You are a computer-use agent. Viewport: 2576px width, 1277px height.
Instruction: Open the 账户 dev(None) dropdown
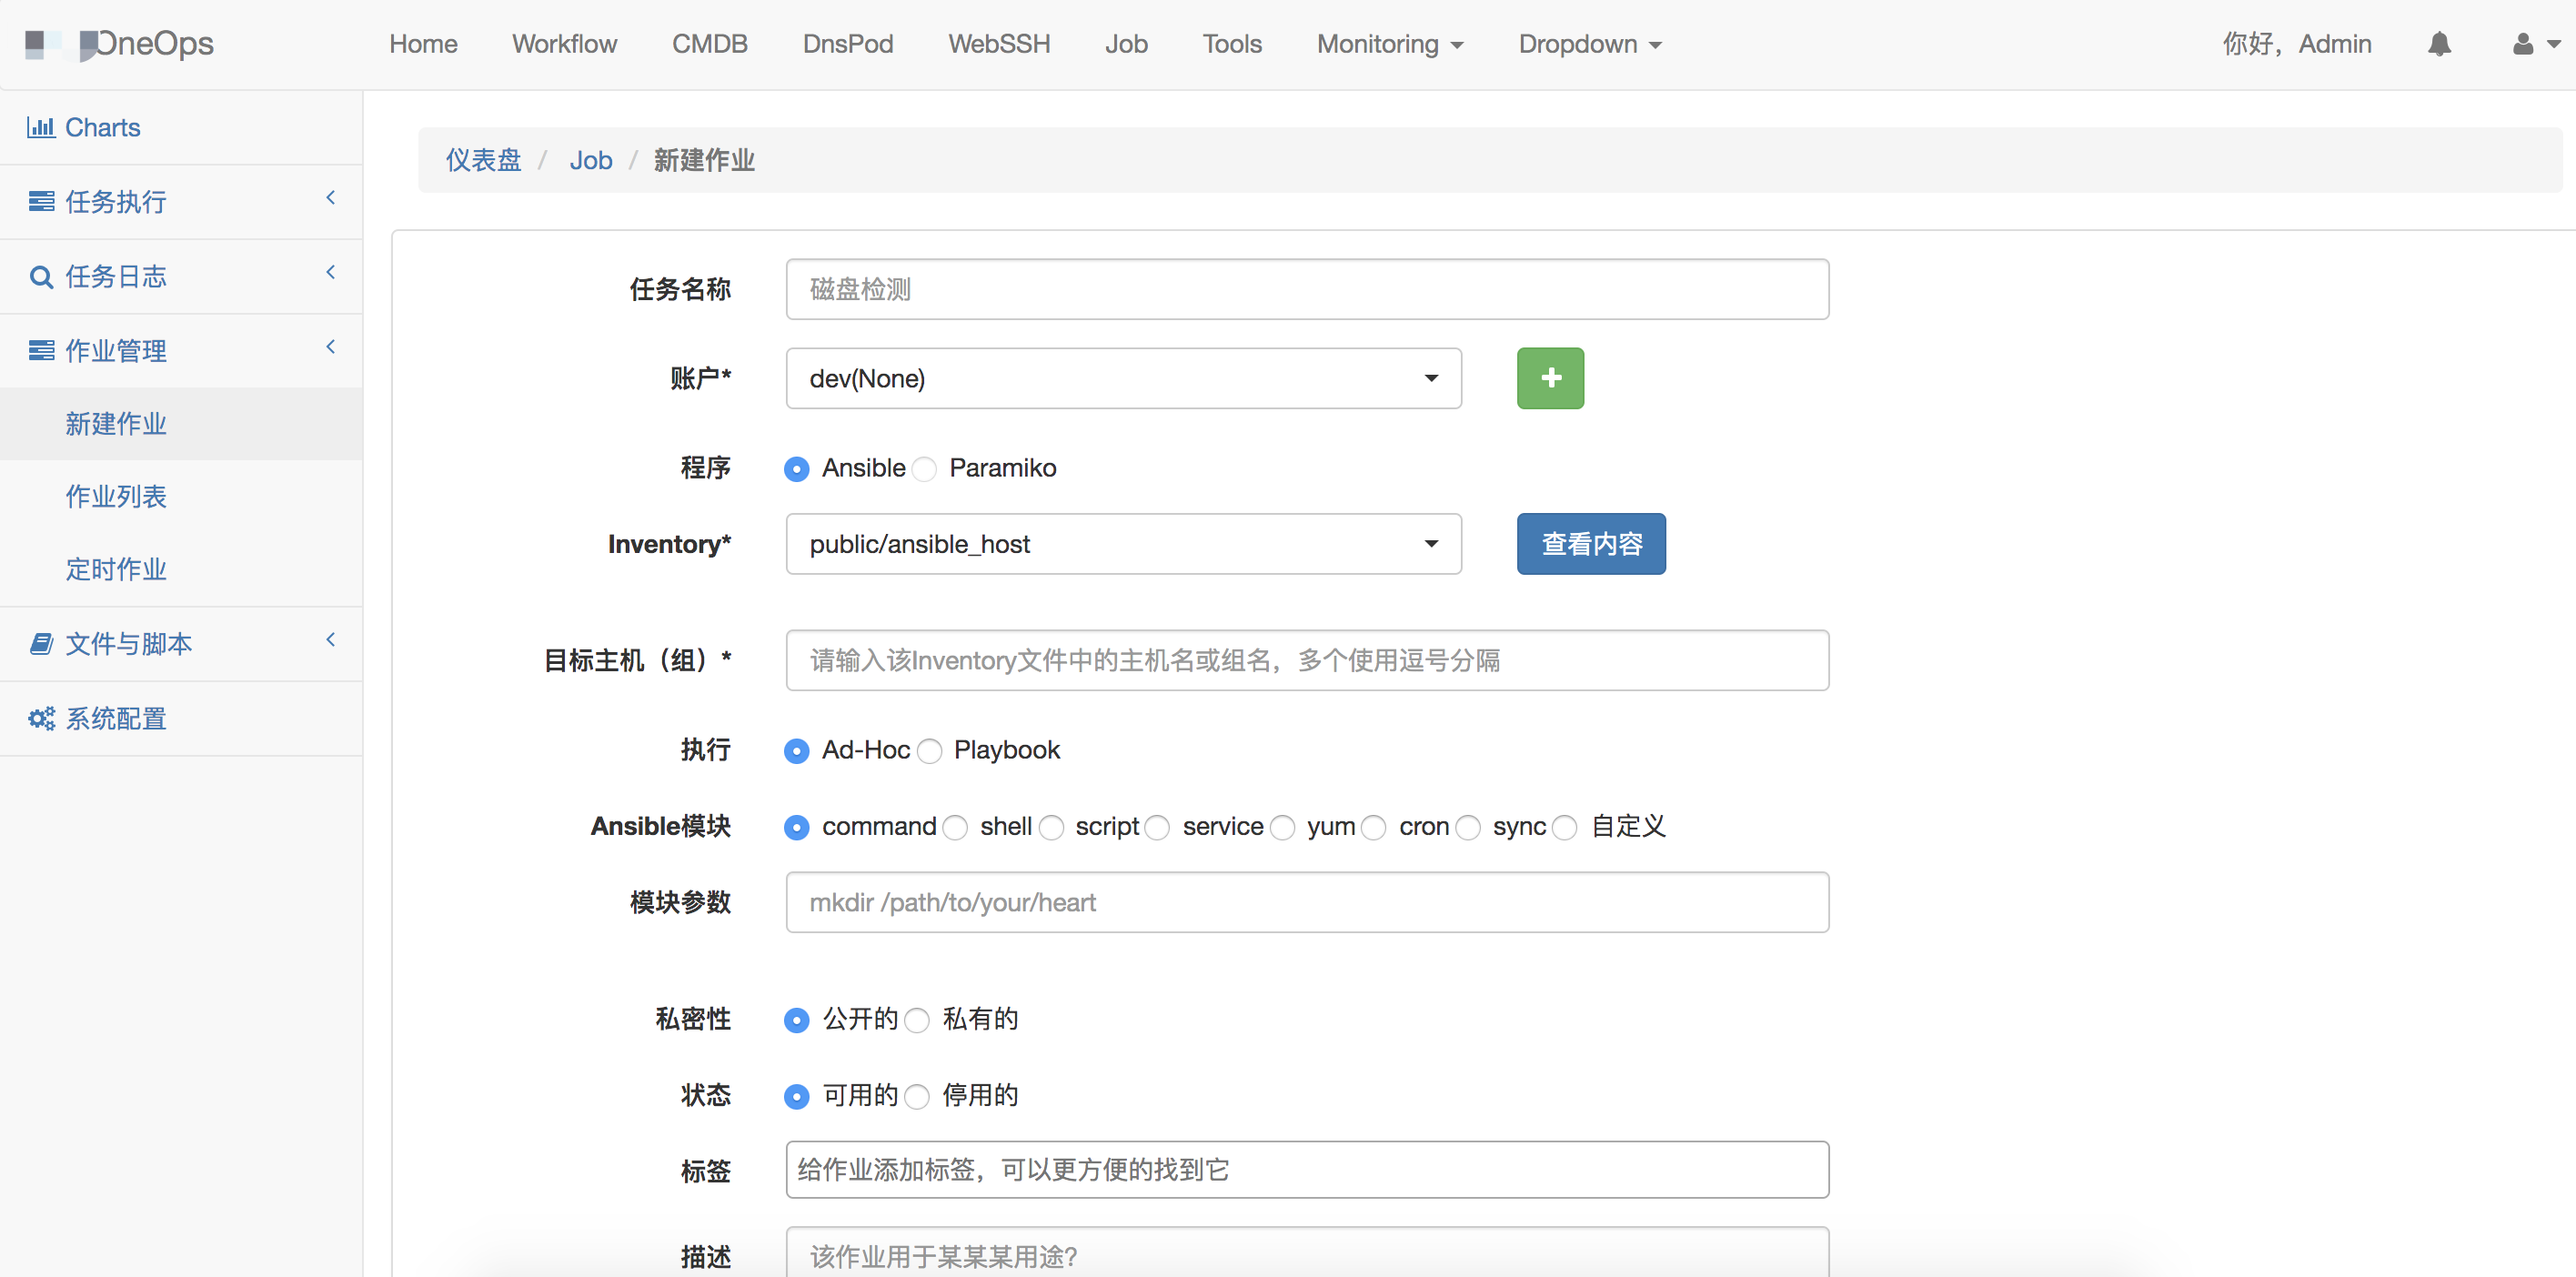click(1123, 378)
